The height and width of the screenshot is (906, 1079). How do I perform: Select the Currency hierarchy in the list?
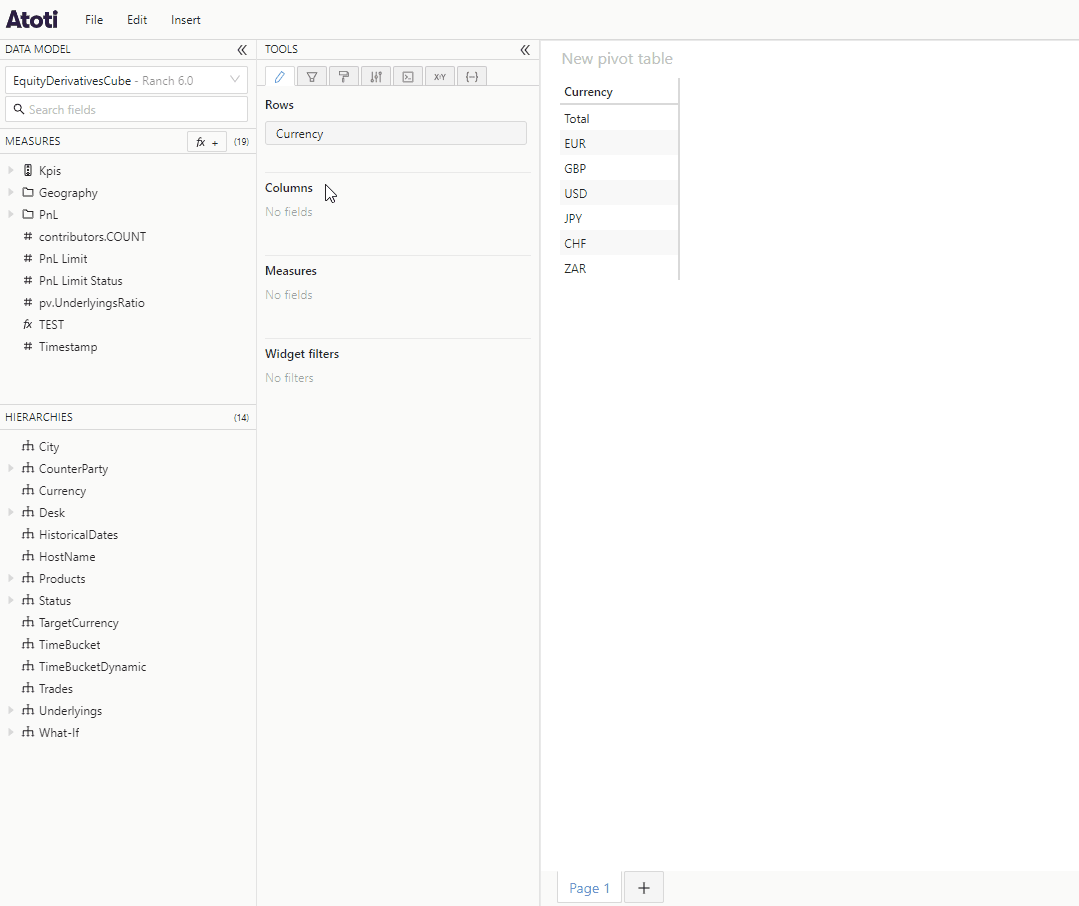click(x=62, y=490)
